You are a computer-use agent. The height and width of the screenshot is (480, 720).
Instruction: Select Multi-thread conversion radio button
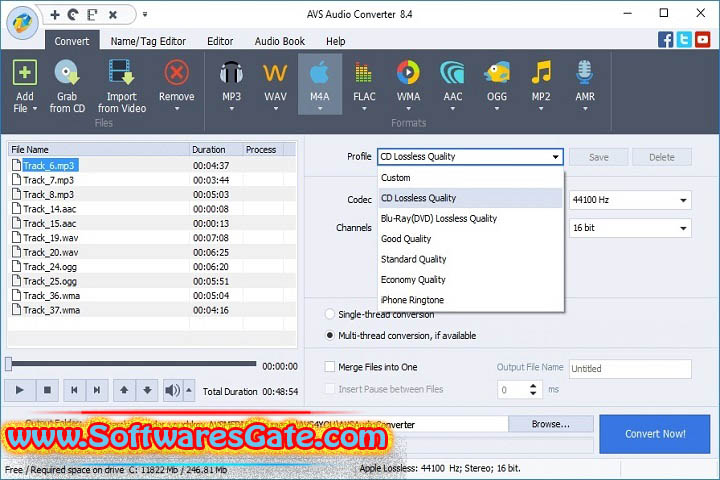tap(330, 335)
